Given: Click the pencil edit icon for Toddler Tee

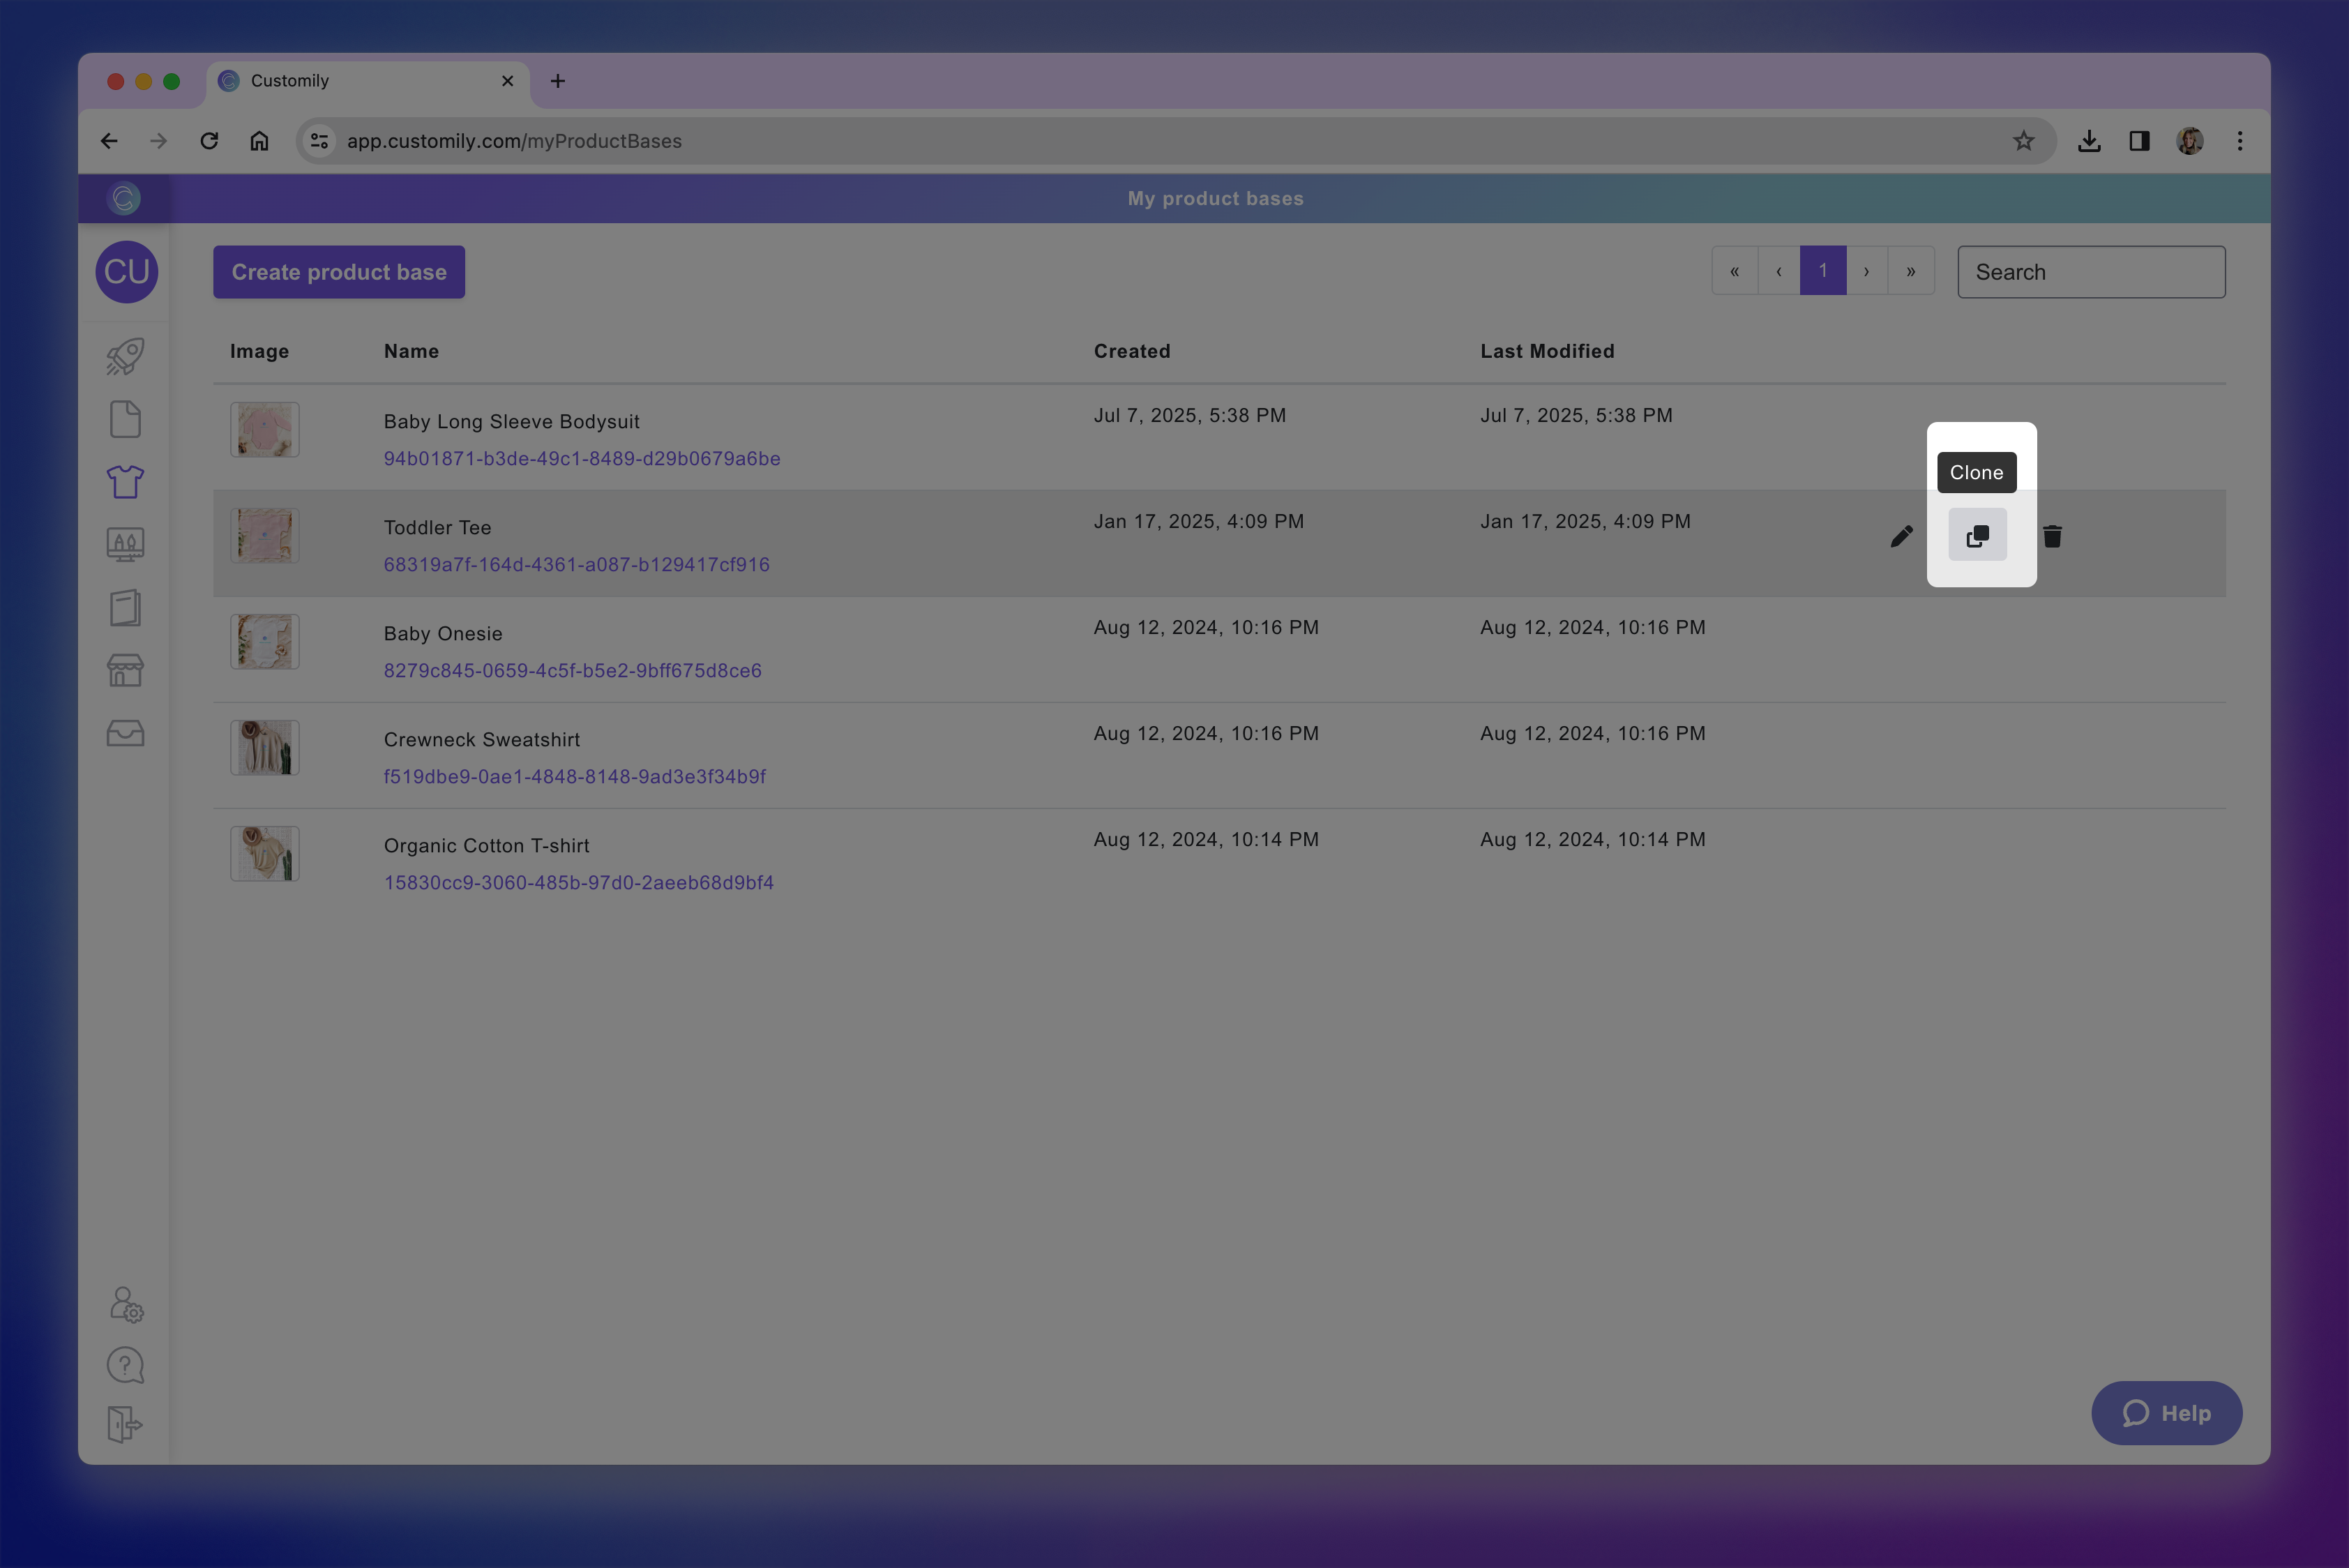Looking at the screenshot, I should (1901, 537).
